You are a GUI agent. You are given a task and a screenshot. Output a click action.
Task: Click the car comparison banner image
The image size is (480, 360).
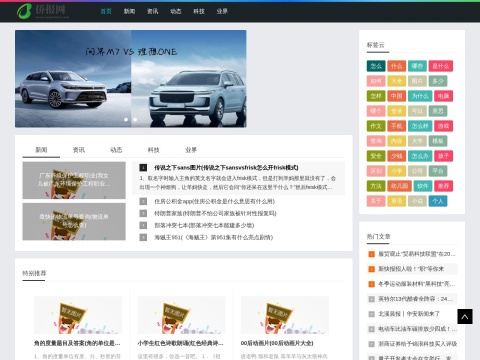point(131,79)
